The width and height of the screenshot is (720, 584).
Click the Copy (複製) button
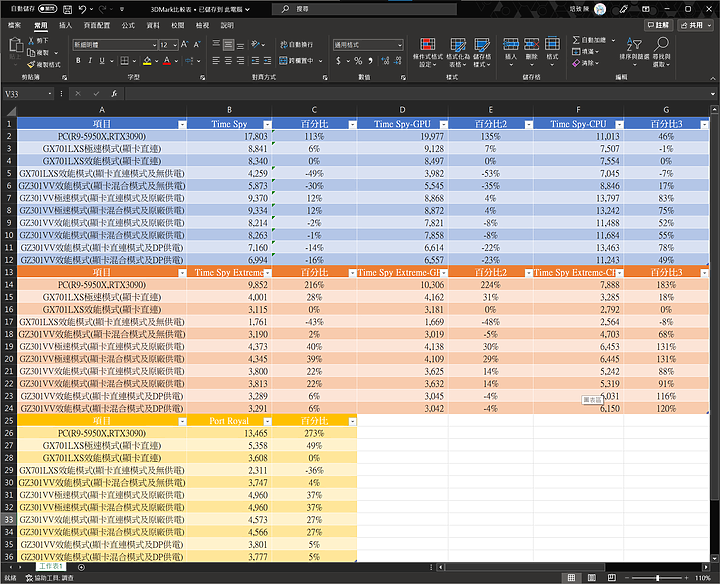click(39, 53)
